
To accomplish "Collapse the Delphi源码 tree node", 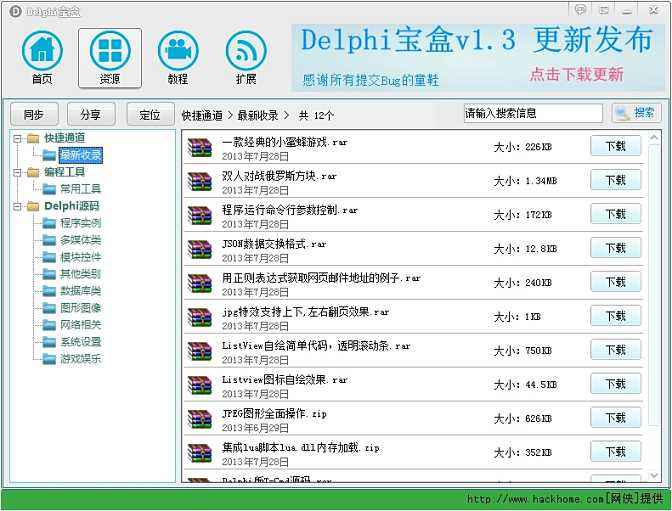I will pos(17,206).
